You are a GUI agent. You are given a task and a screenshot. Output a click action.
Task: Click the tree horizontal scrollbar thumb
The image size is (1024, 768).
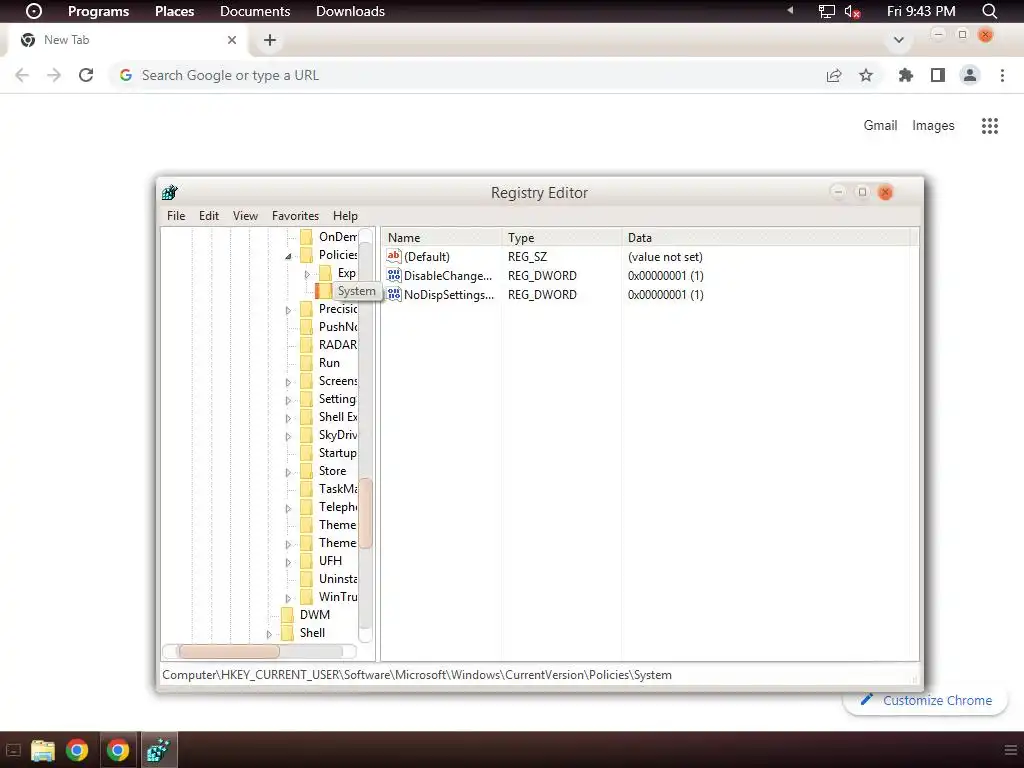(229, 651)
